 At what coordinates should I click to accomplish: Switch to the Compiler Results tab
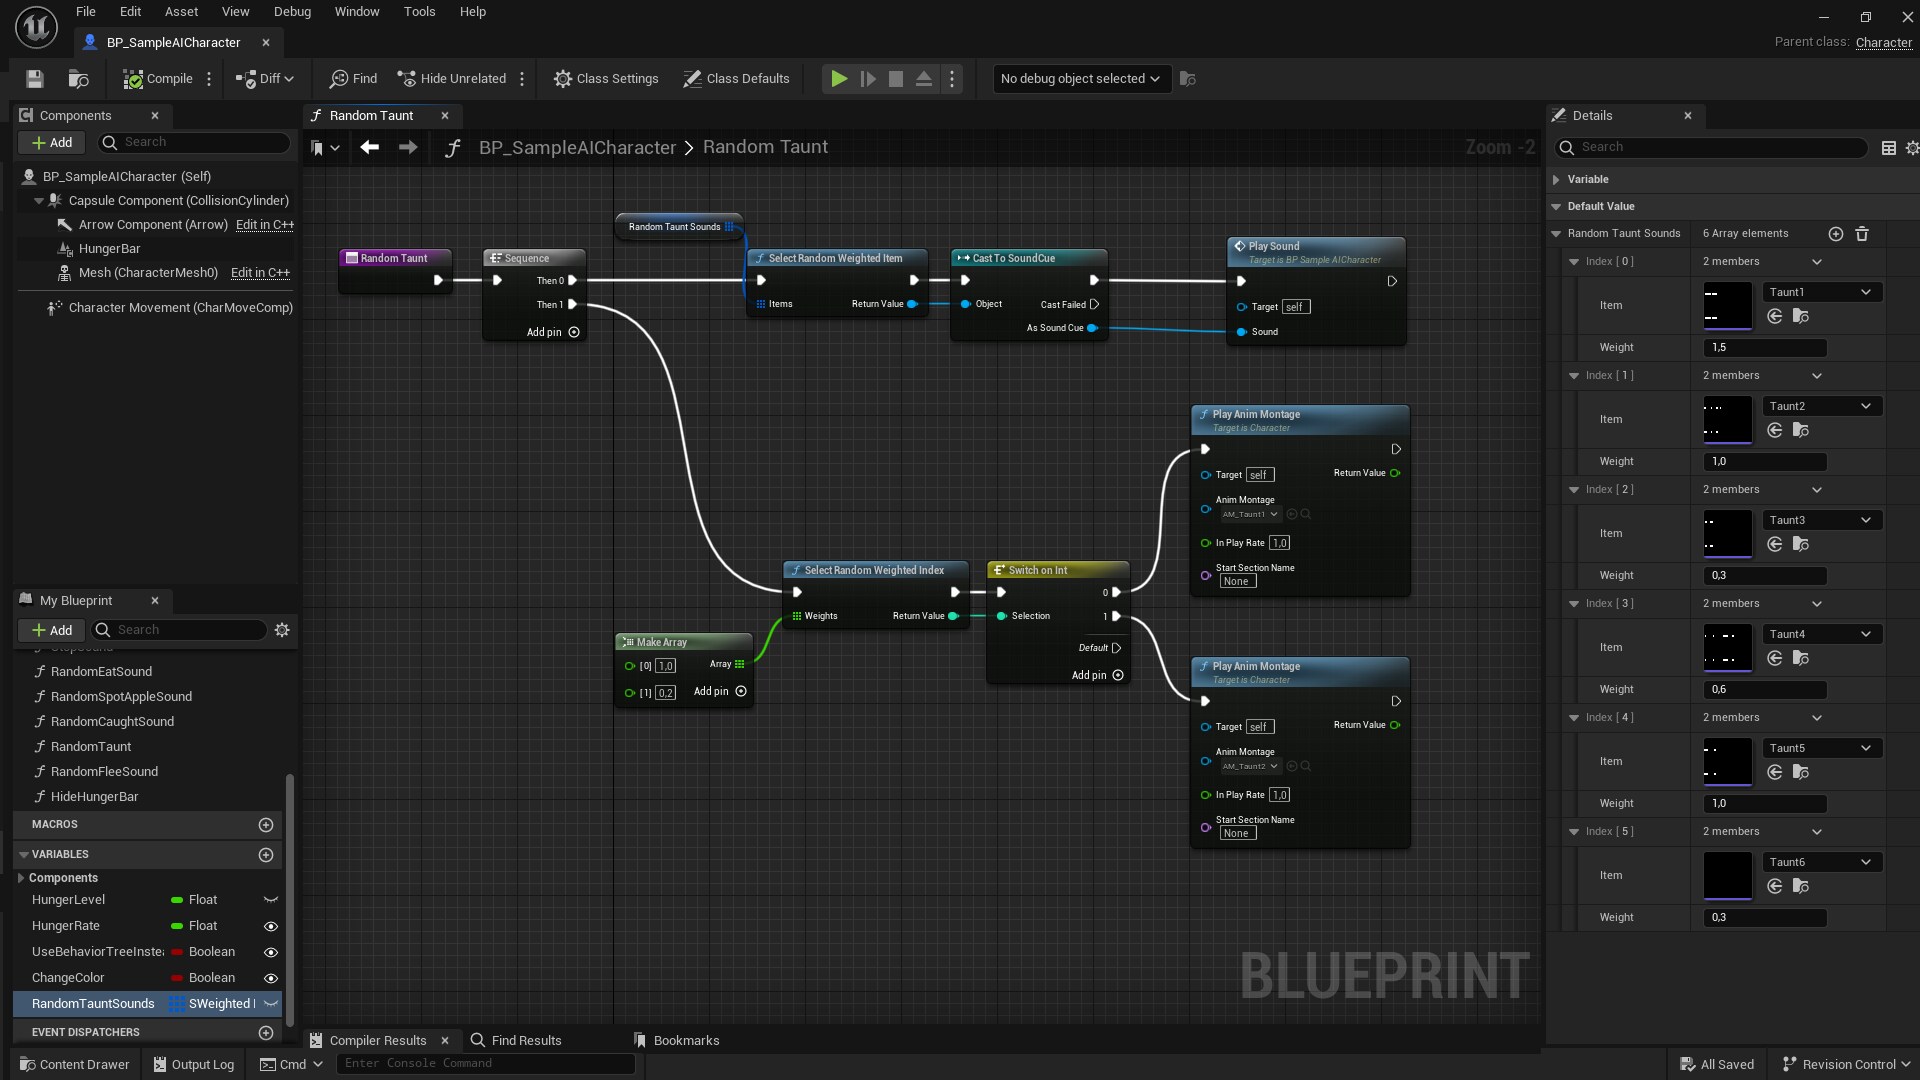click(377, 1040)
